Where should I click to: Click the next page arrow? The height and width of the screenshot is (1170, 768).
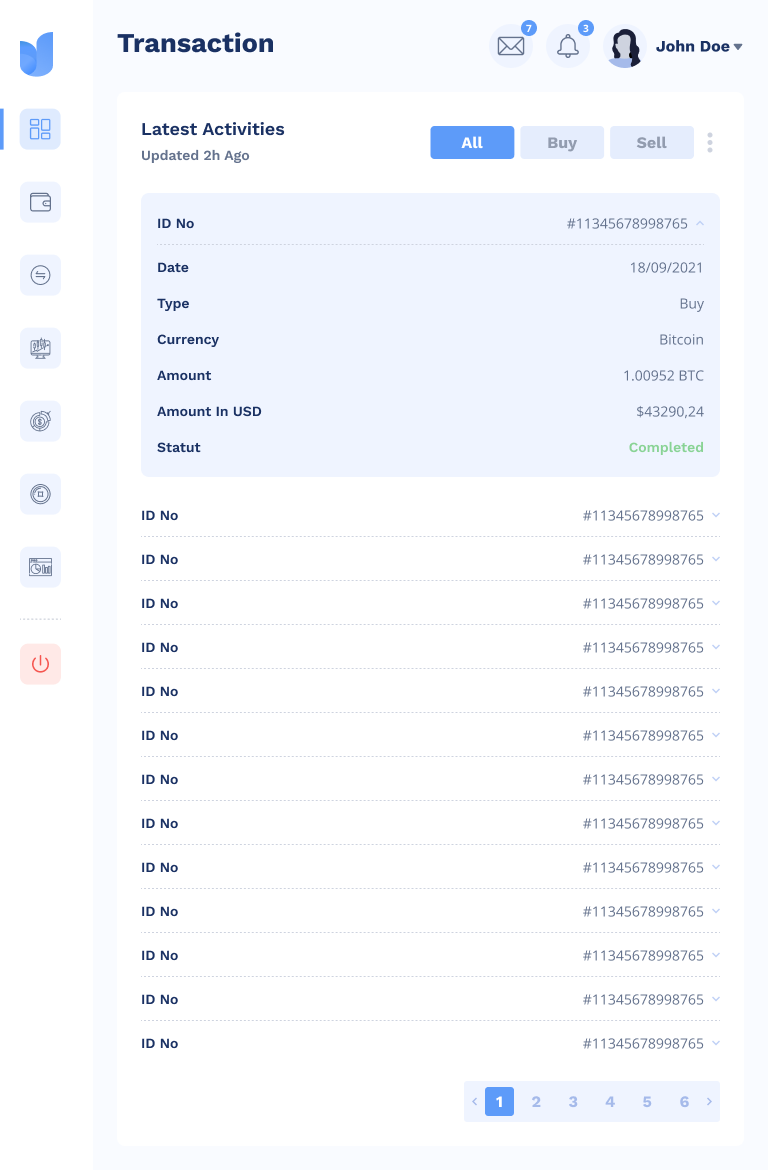point(709,1101)
